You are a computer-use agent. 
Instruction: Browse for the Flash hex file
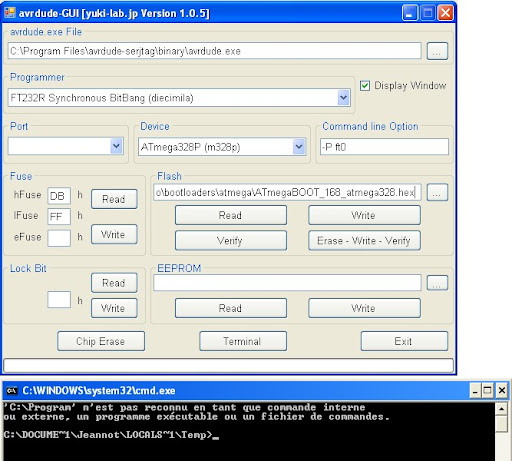[437, 192]
